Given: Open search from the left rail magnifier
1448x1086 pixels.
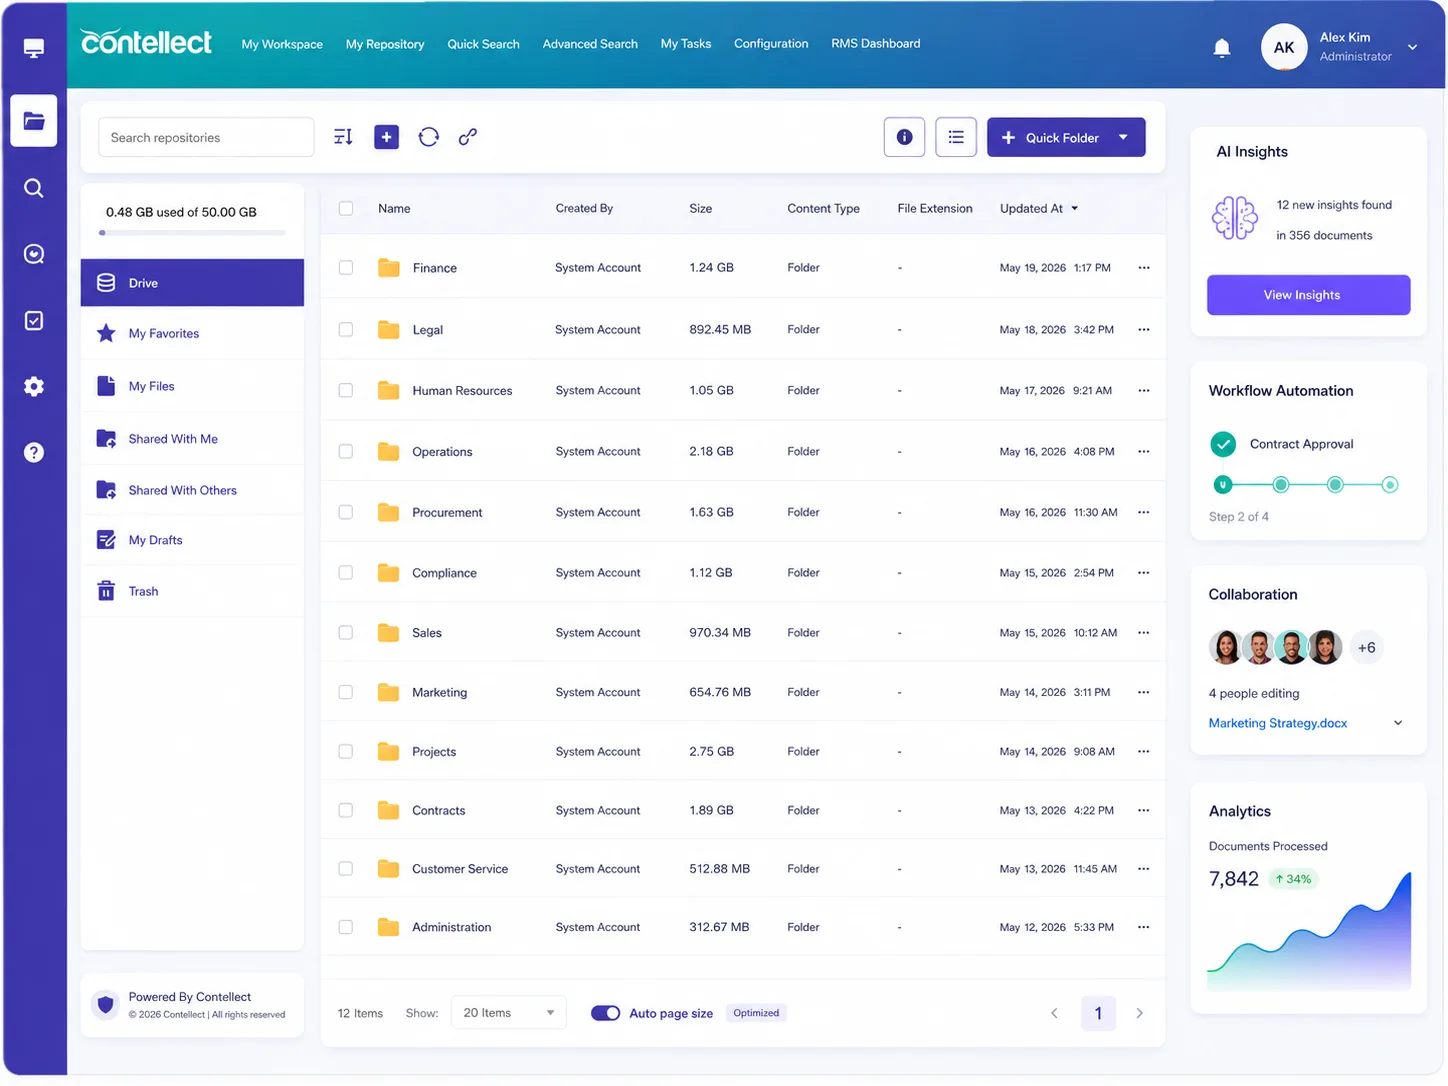Looking at the screenshot, I should tap(33, 188).
